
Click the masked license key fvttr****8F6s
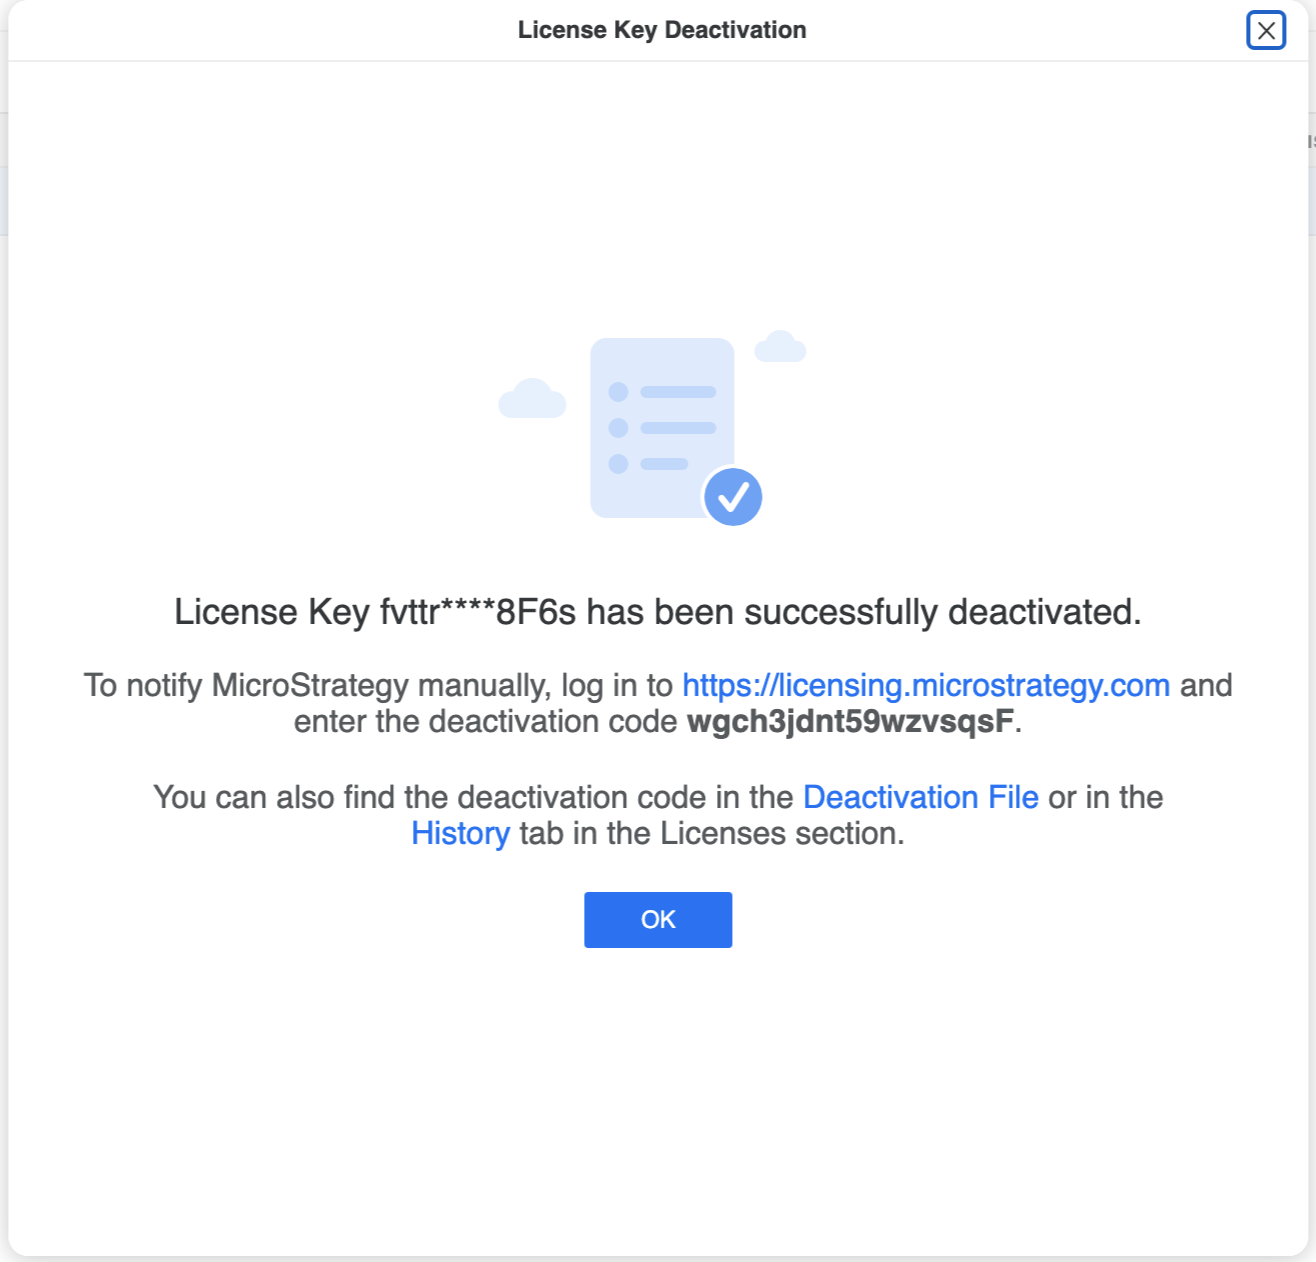478,612
